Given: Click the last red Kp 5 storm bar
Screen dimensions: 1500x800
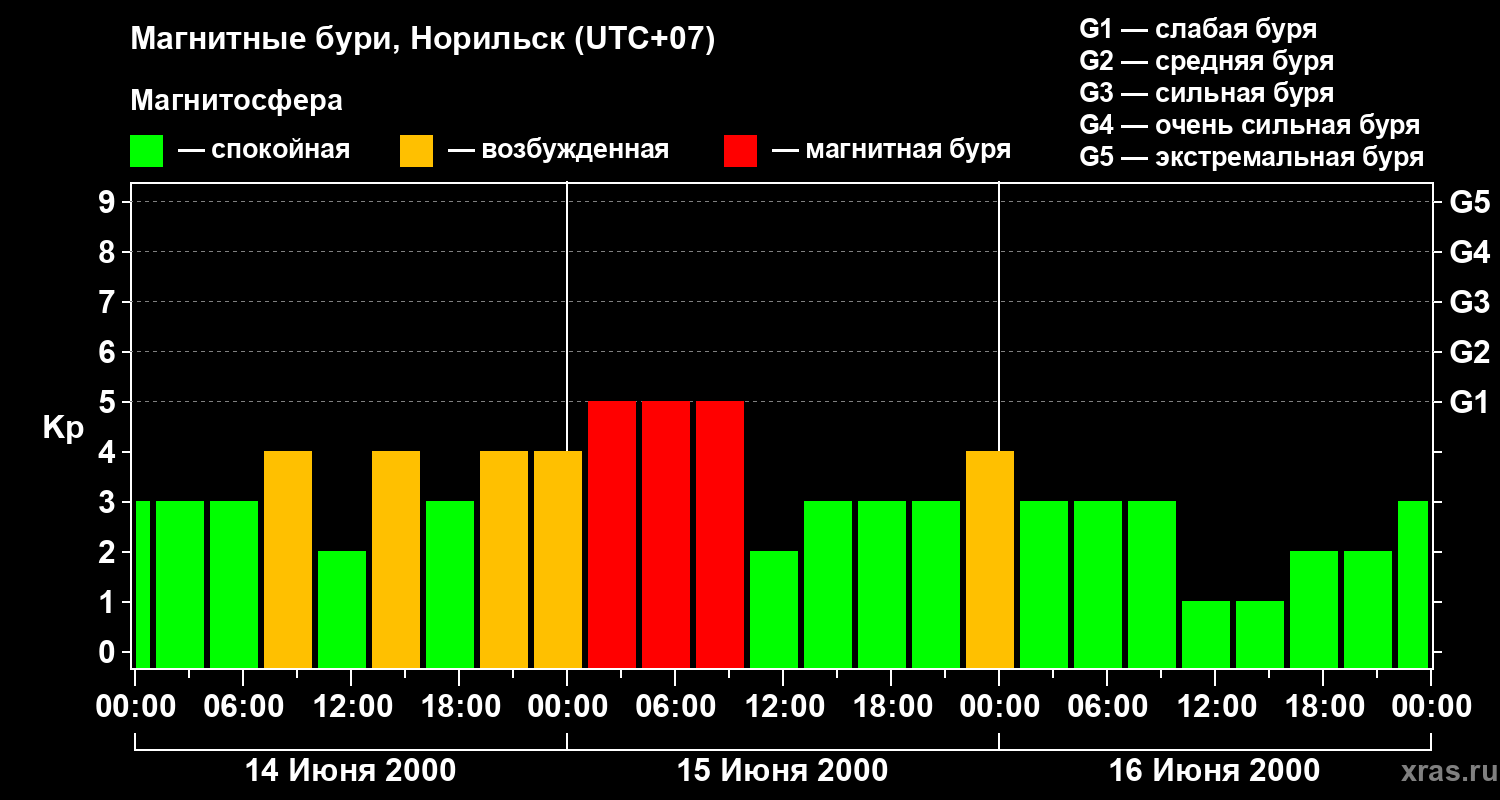Looking at the screenshot, I should point(720,534).
